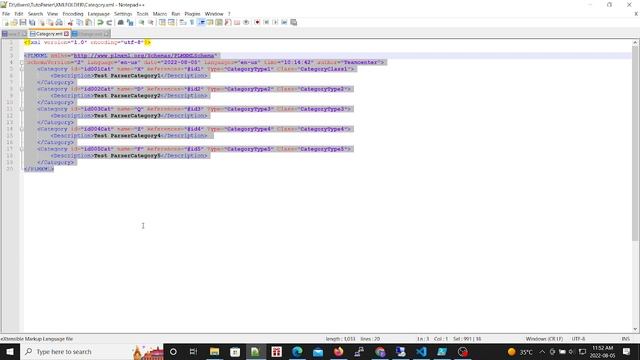This screenshot has width=640, height=360.
Task: Click the Close All toolbar icon
Action: (x=50, y=22)
